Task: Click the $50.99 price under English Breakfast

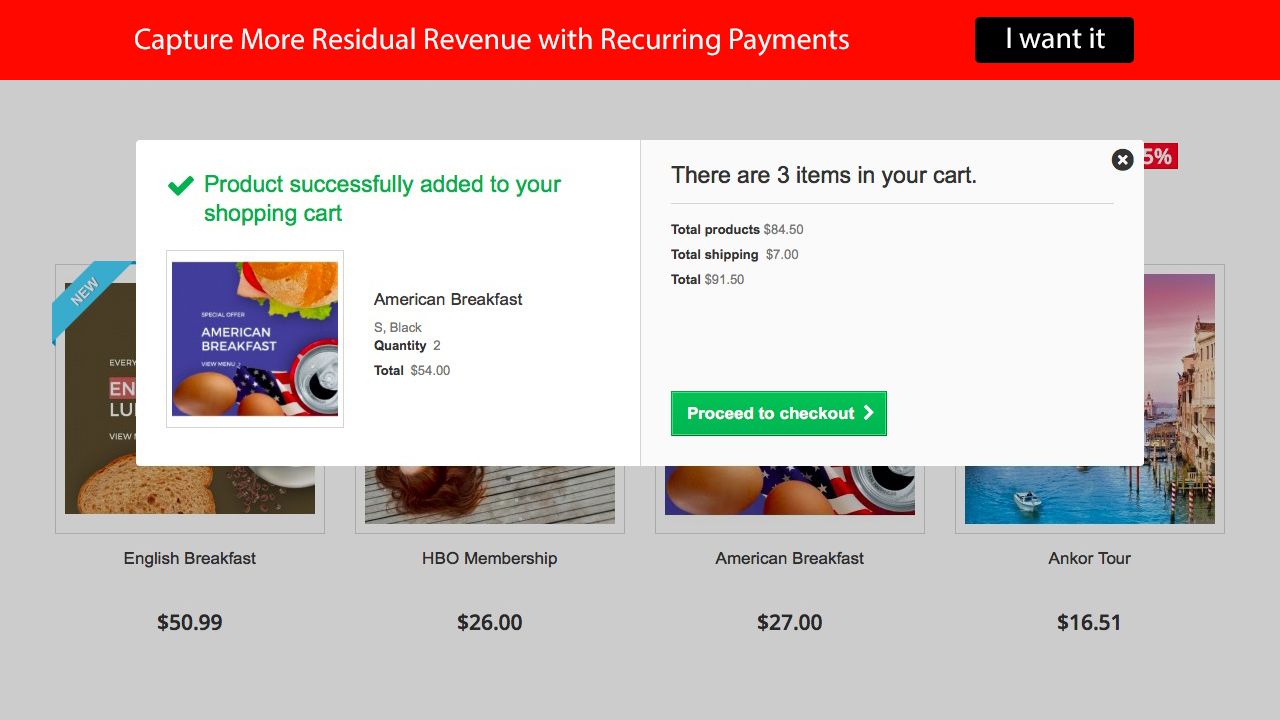Action: [x=190, y=622]
